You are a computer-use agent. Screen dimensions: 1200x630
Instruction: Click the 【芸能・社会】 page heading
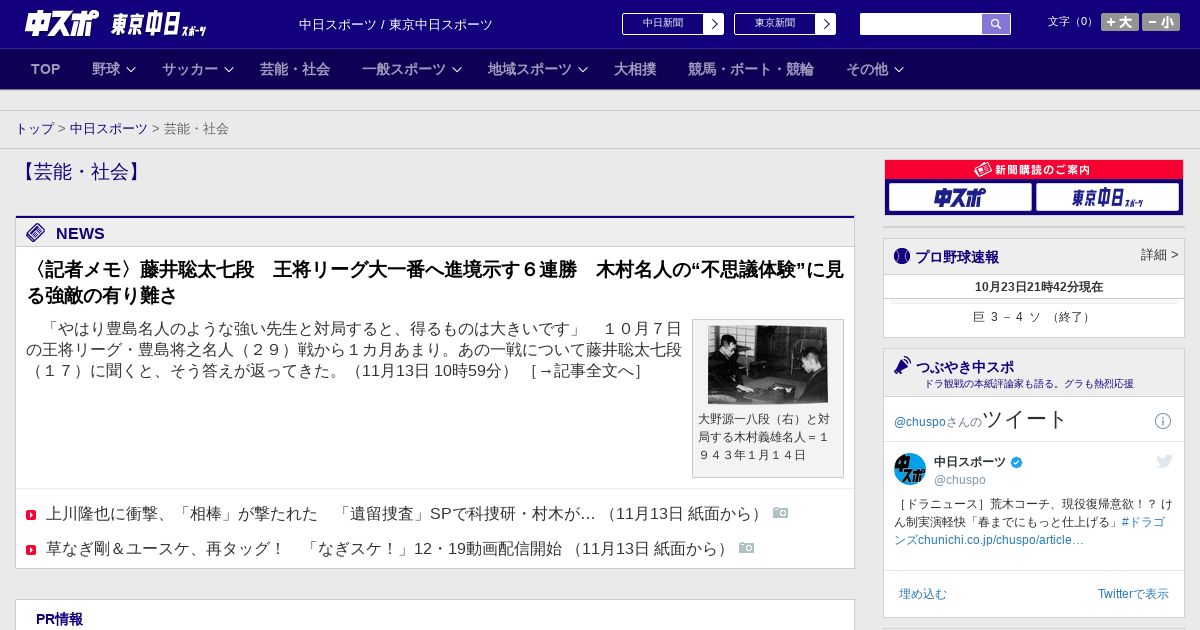click(x=81, y=172)
